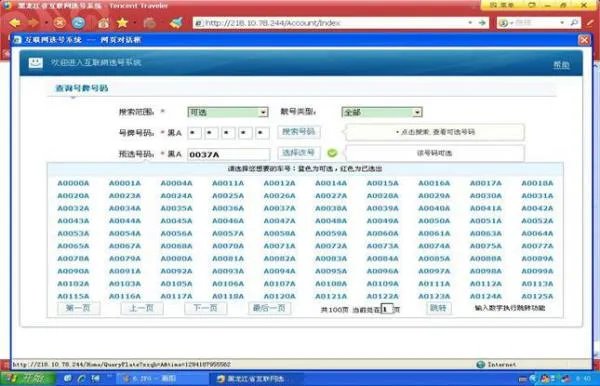600x386 pixels.
Task: Click the first quick launch icon beside Start
Action: pyautogui.click(x=68, y=378)
